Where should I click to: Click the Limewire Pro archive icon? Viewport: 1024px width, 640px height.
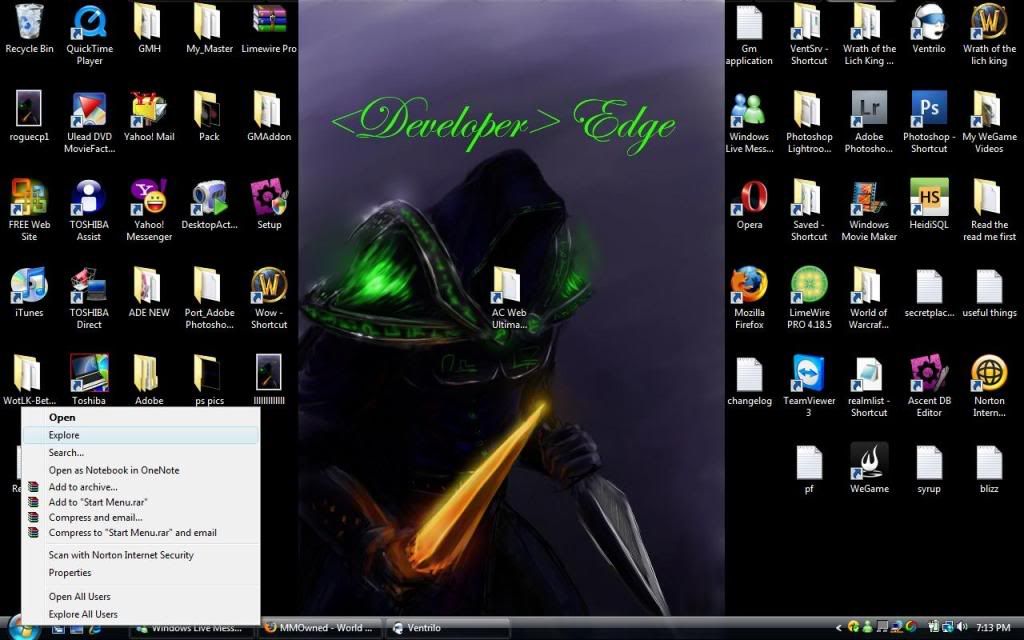tap(269, 22)
